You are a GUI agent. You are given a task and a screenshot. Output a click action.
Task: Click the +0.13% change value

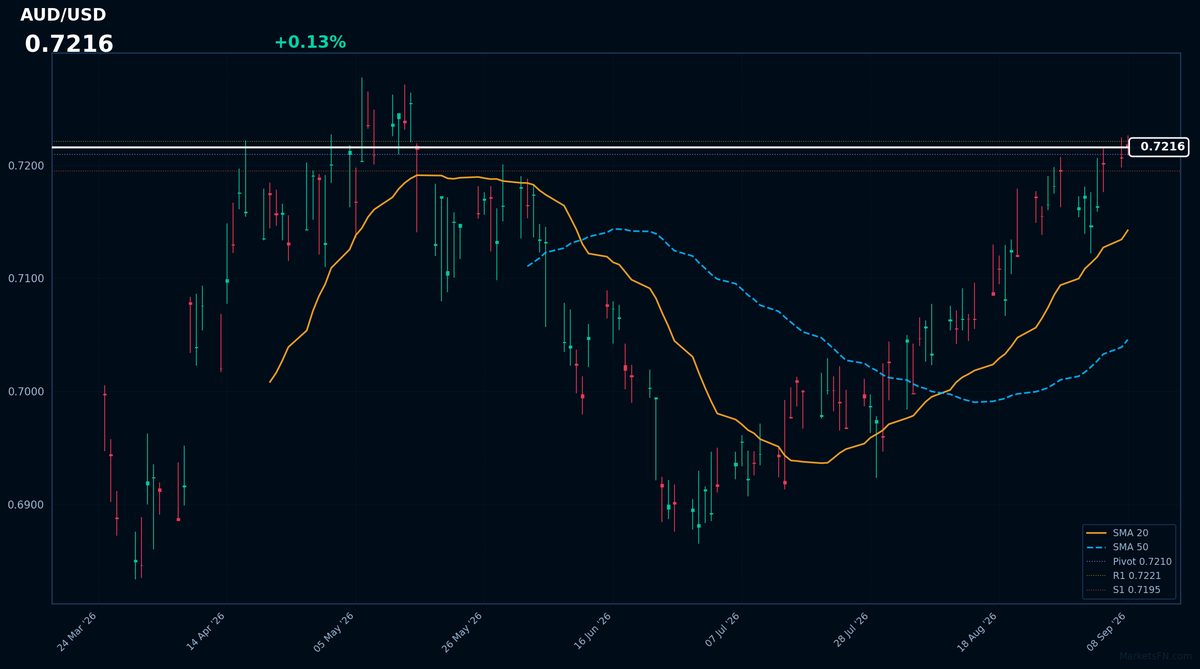pos(310,42)
